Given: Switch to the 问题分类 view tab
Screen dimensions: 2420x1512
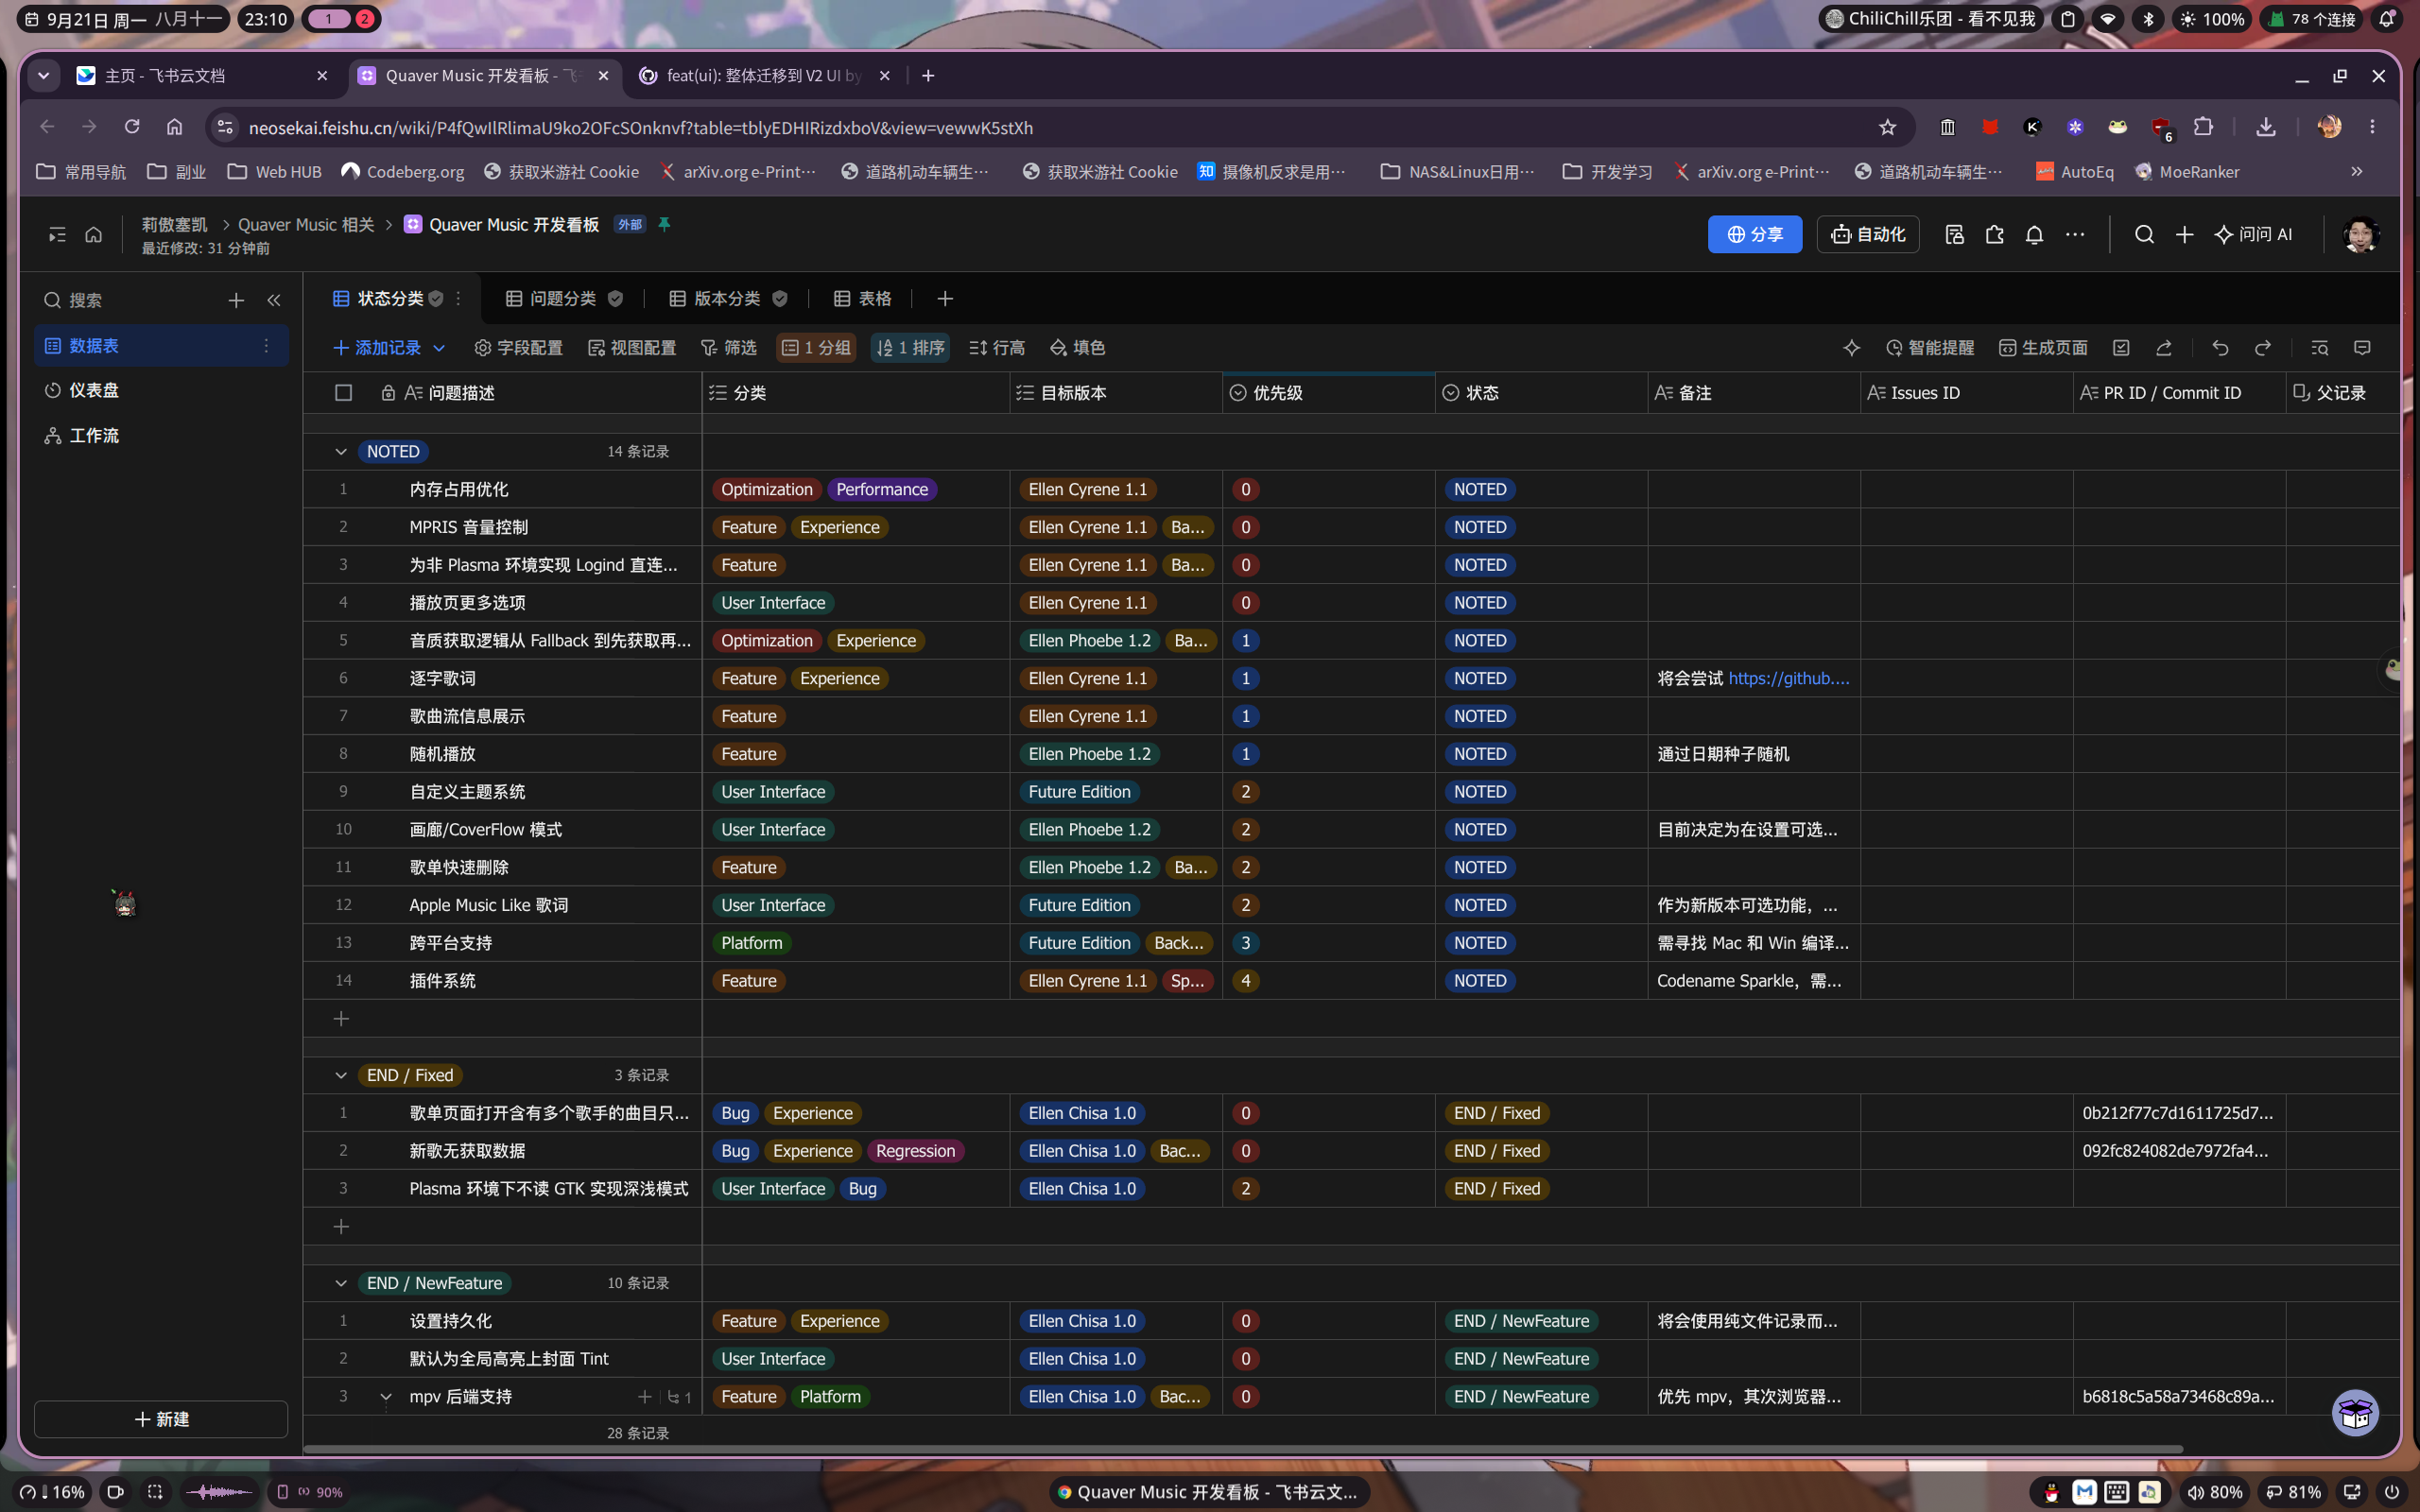Looking at the screenshot, I should 563,299.
